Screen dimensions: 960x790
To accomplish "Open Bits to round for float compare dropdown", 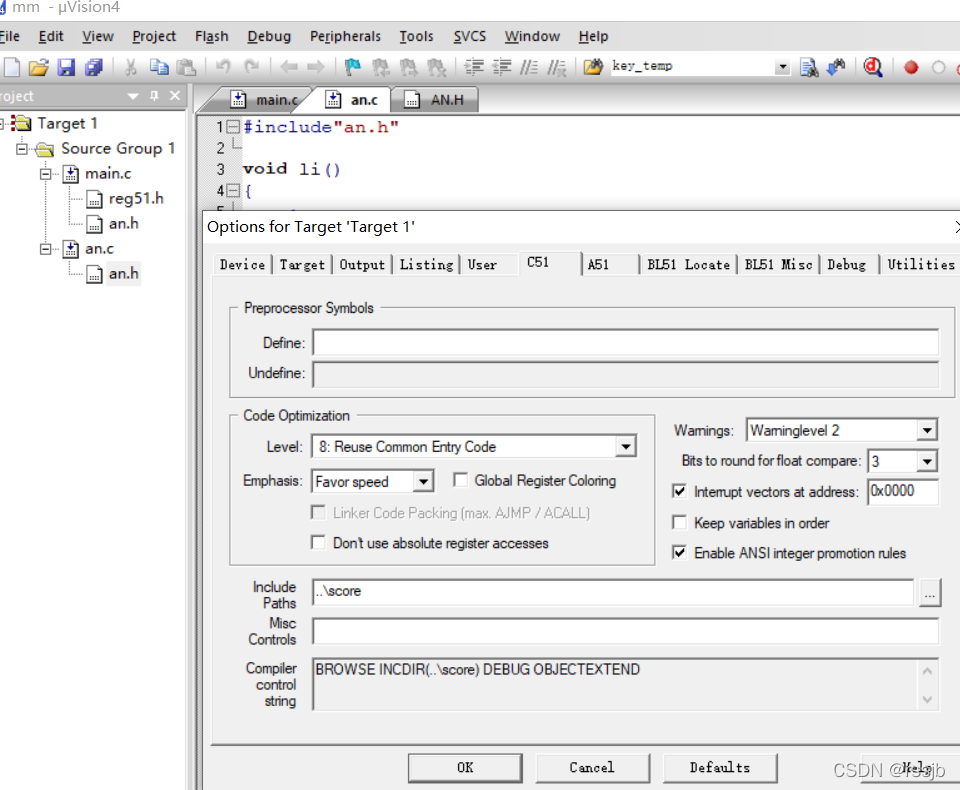I will pos(927,461).
